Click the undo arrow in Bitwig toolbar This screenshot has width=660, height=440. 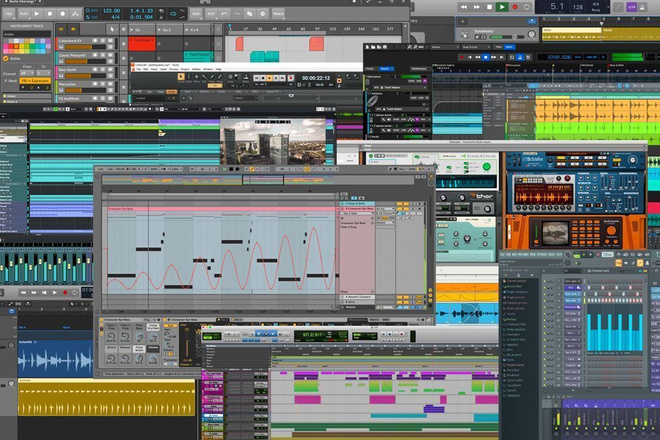(x=224, y=13)
